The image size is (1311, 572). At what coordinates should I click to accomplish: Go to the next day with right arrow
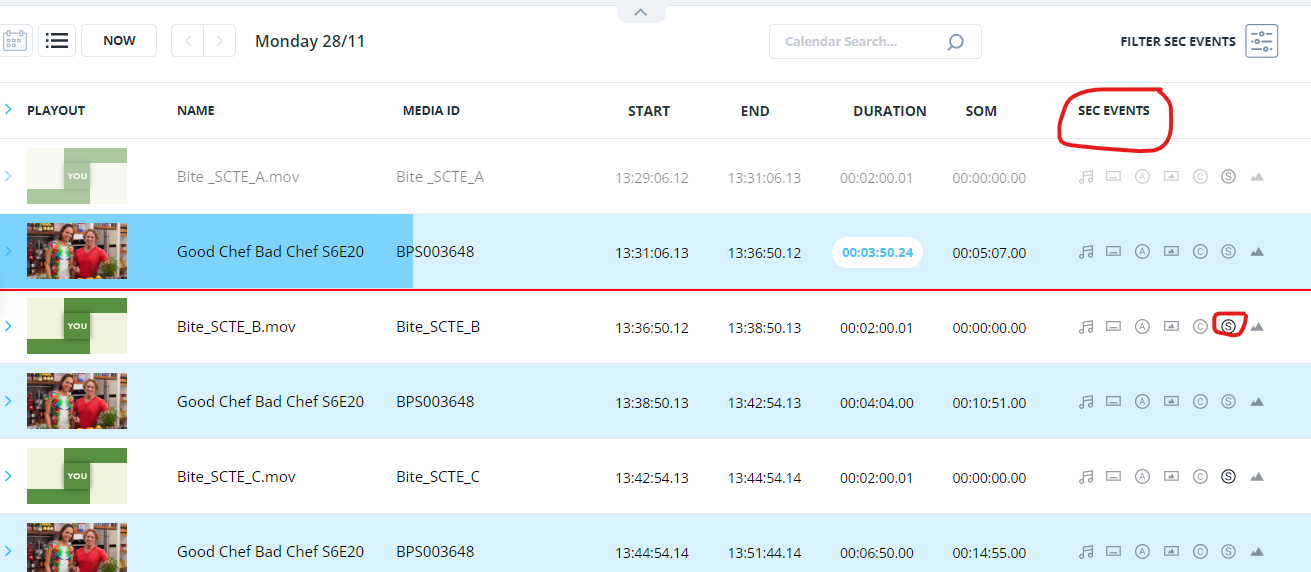point(220,41)
